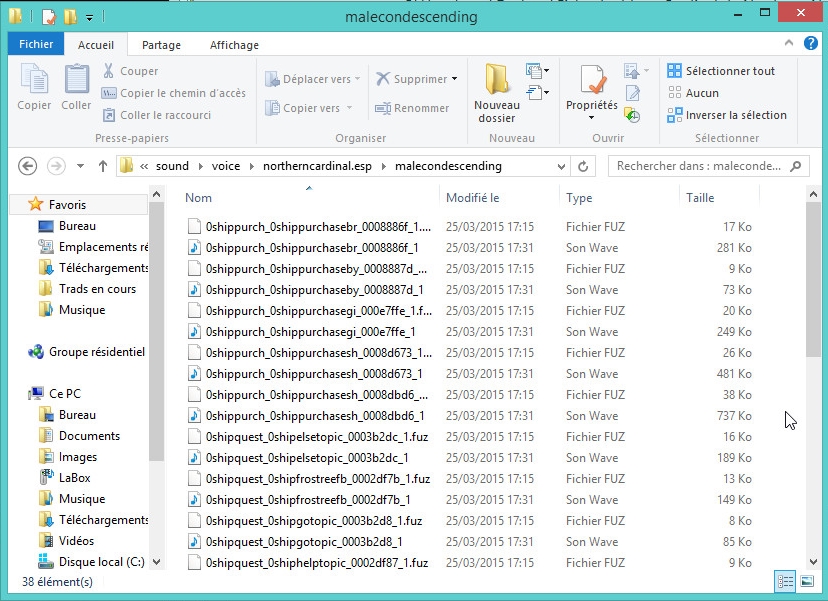
Task: Open Quick Access Toolbar customize dropdown
Action: [x=90, y=18]
